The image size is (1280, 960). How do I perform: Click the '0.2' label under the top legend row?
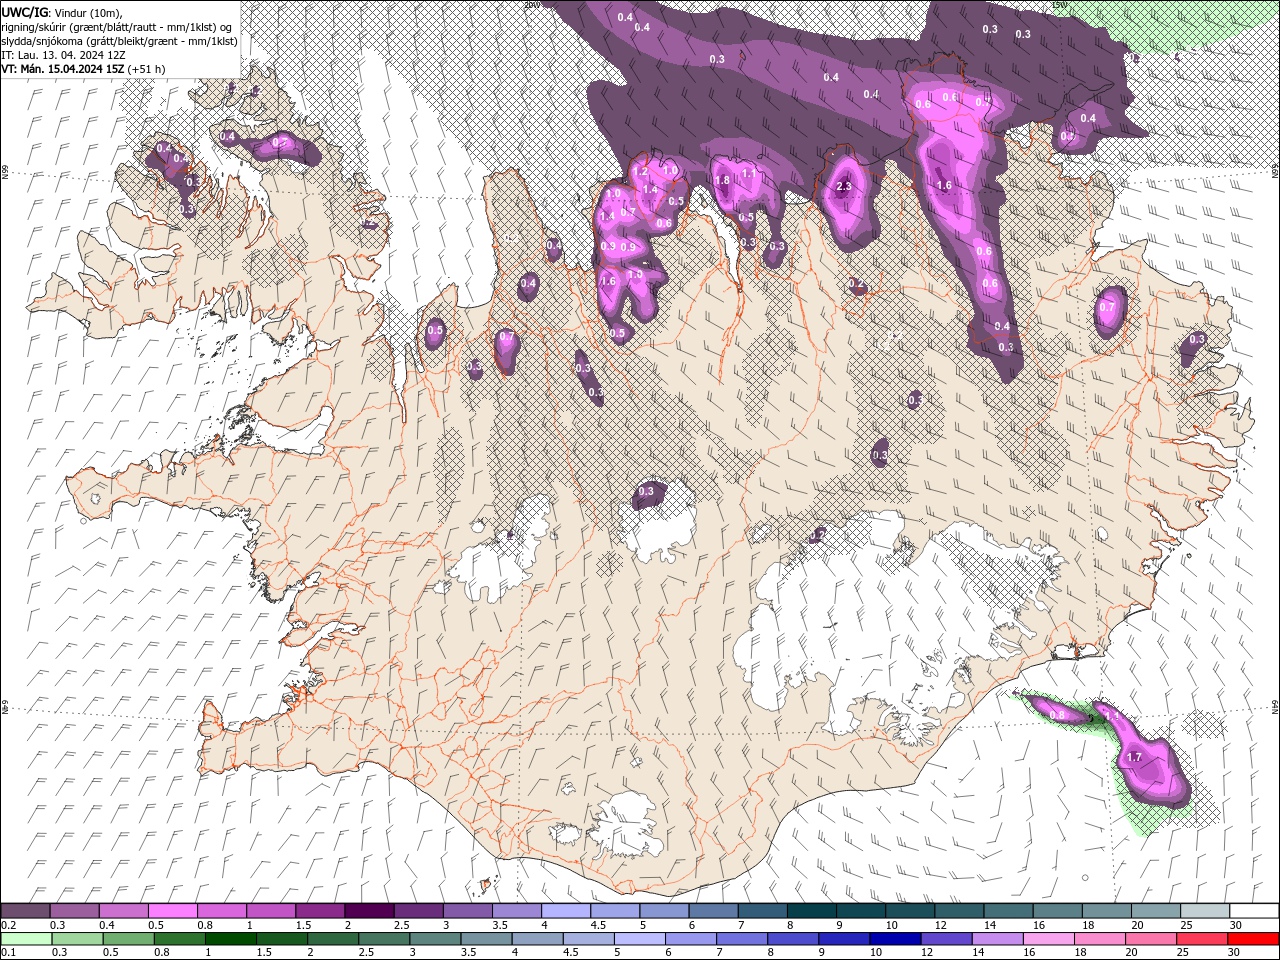coord(8,925)
